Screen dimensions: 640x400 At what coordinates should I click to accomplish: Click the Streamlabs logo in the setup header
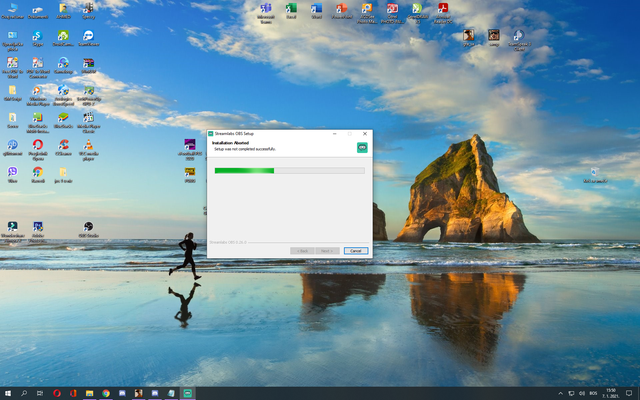tap(362, 147)
